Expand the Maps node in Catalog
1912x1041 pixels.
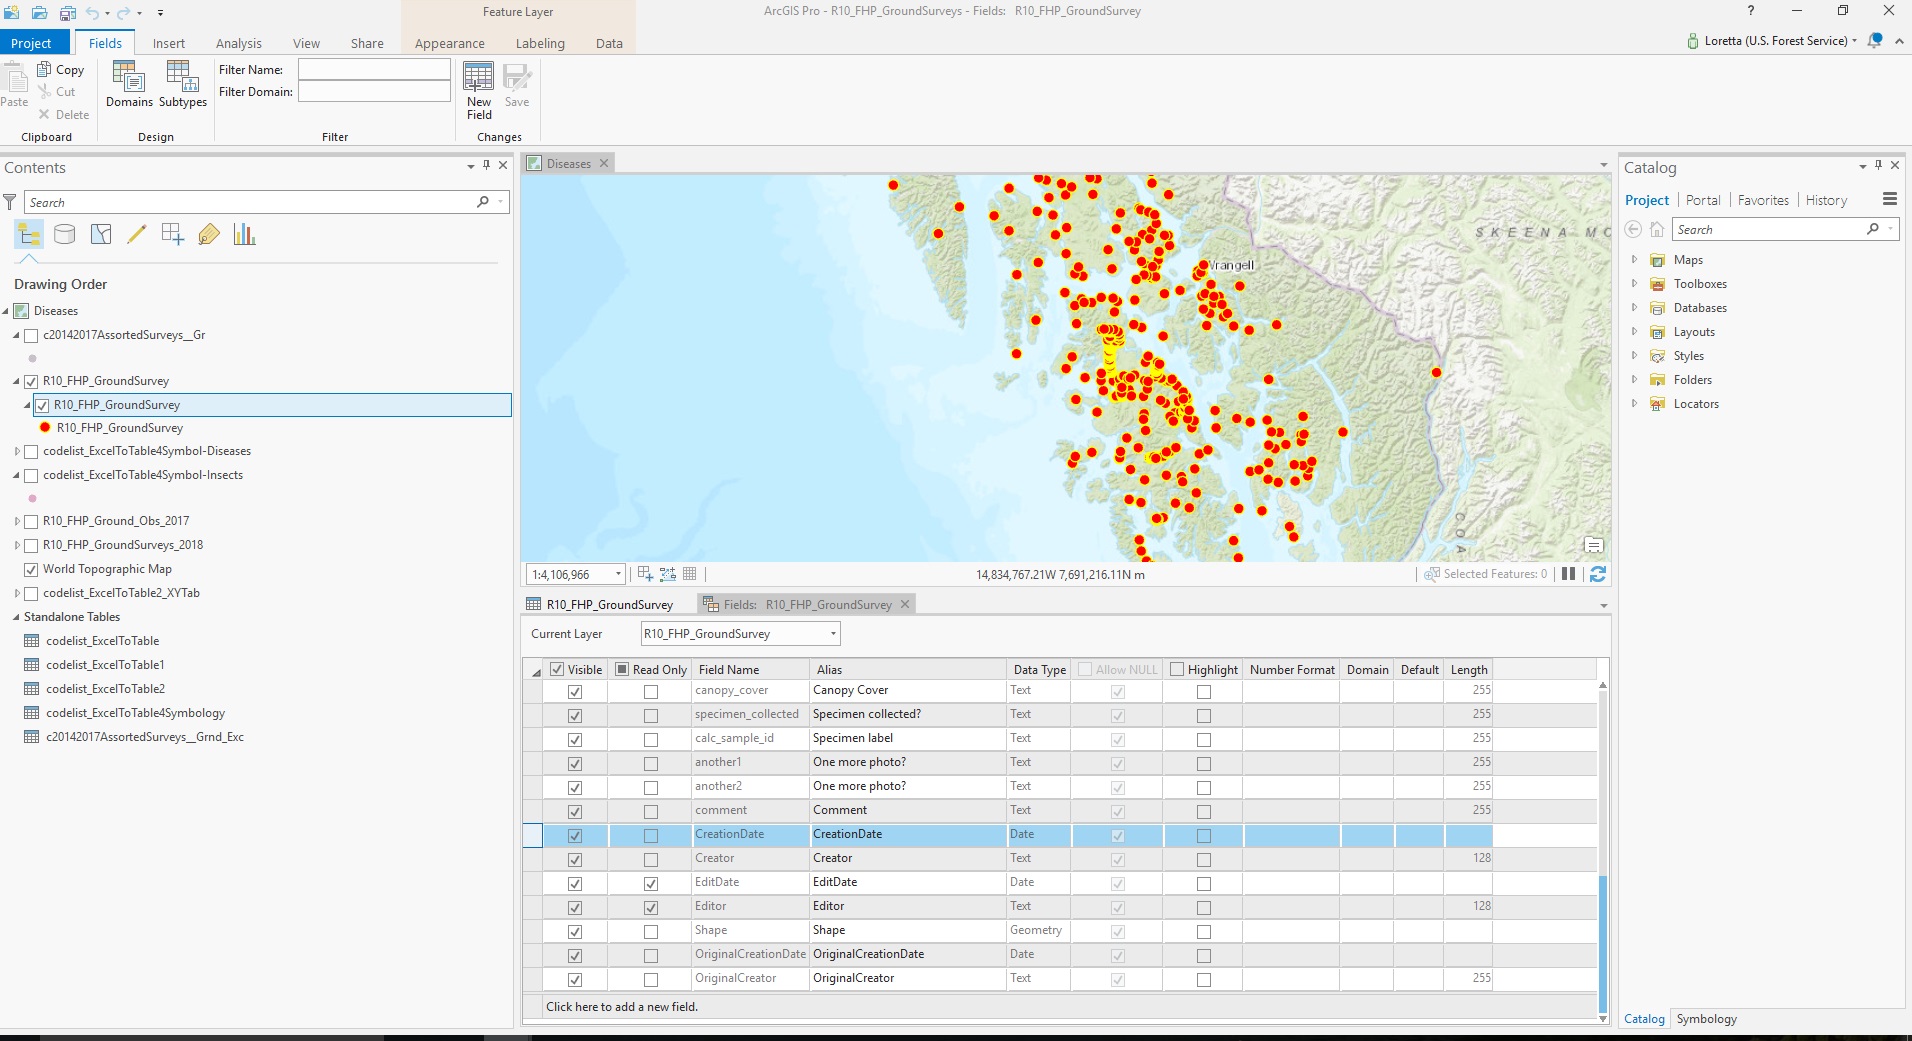(x=1634, y=260)
